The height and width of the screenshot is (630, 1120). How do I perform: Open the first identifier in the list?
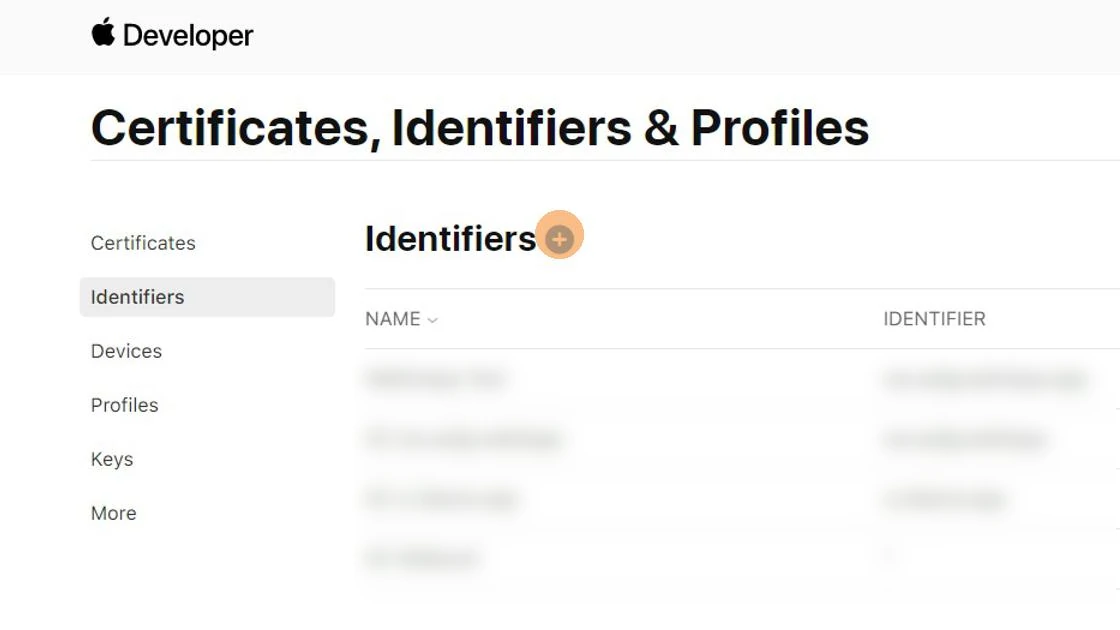click(437, 380)
